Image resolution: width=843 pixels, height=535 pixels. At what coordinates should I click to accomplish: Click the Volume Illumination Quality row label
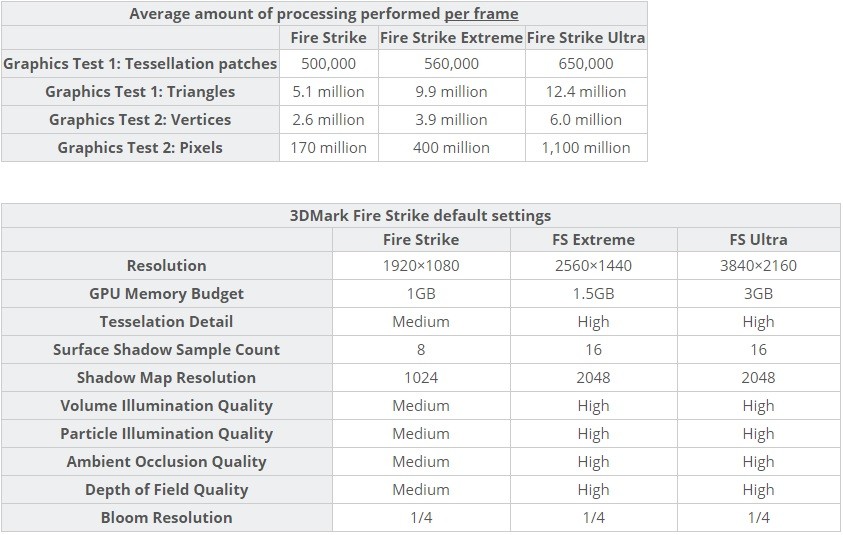[x=167, y=405]
